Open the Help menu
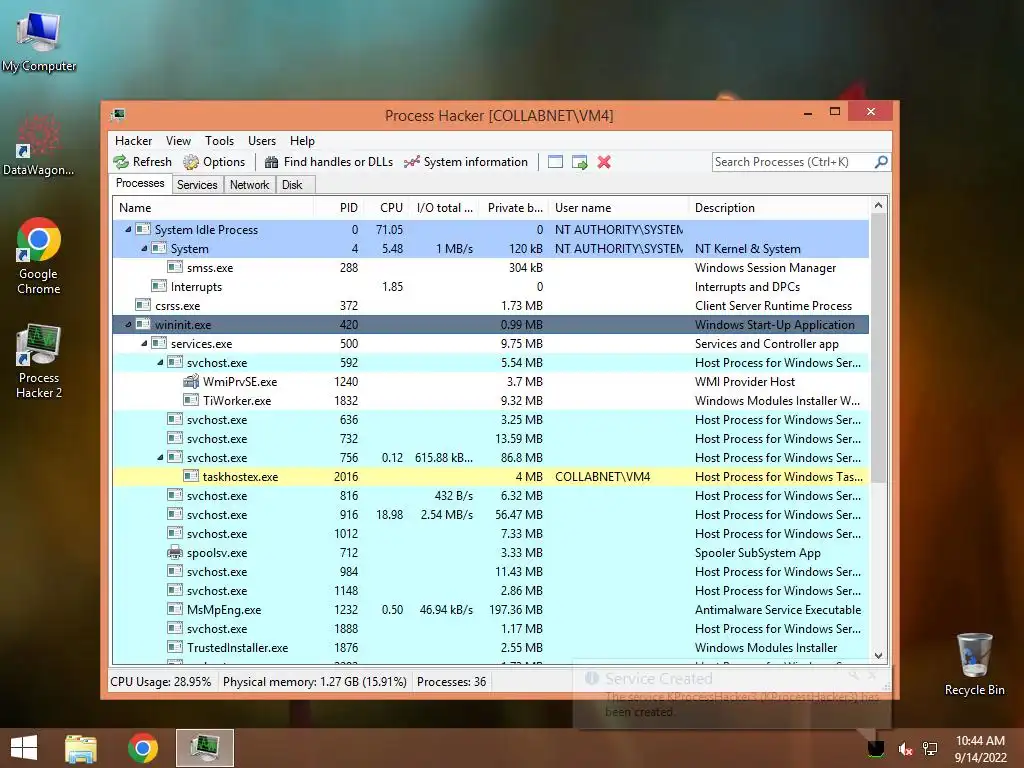This screenshot has width=1024, height=768. (x=302, y=140)
